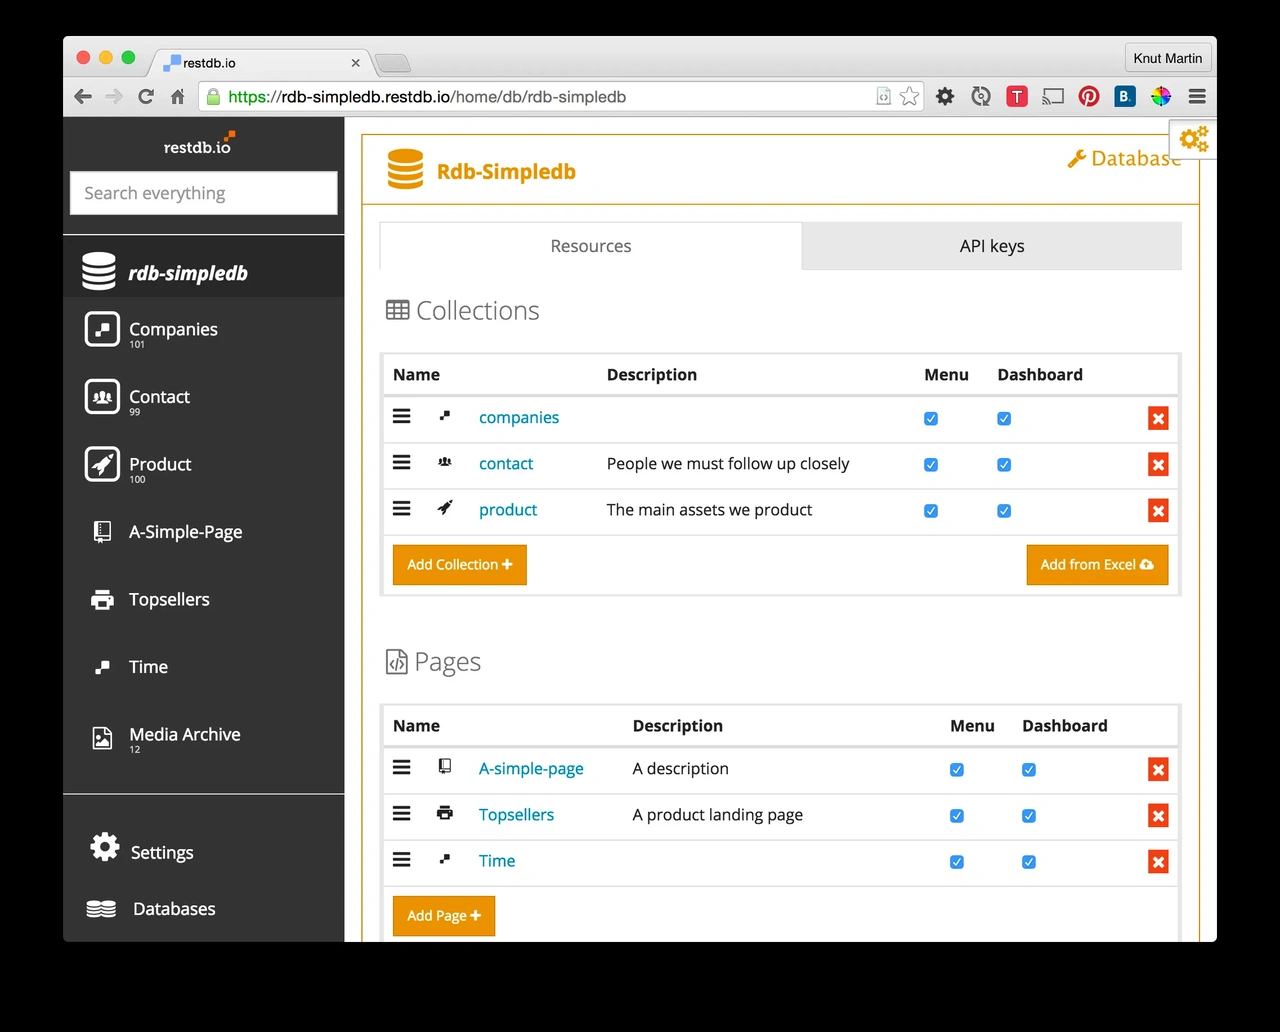1280x1032 pixels.
Task: Click Add from Excel button
Action: coord(1096,564)
